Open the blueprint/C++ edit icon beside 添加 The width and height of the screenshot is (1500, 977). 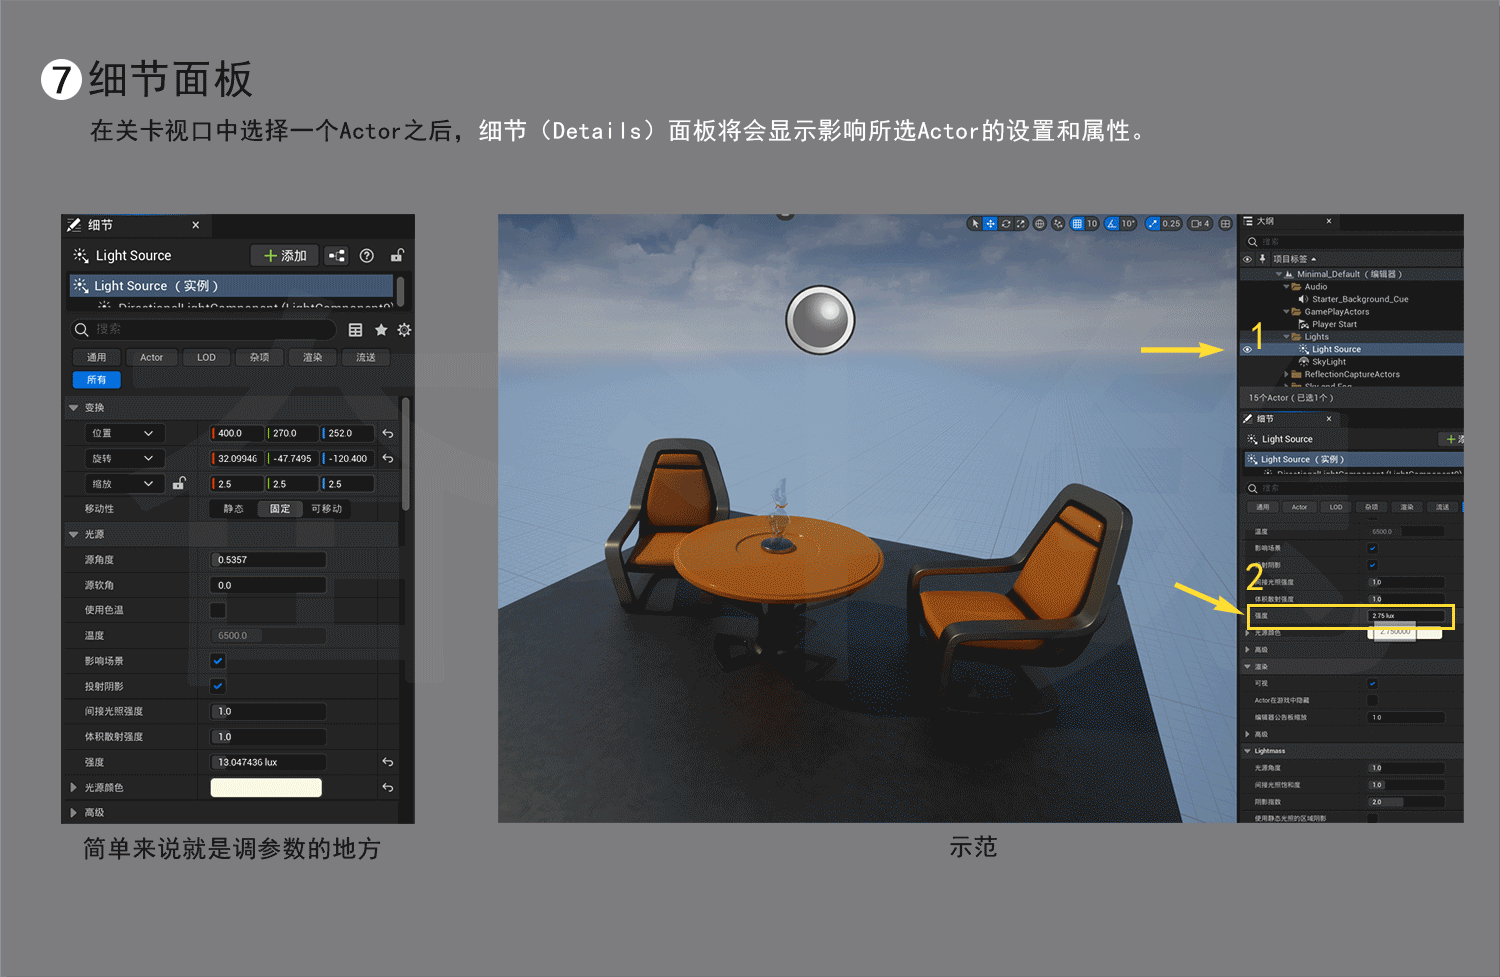(x=337, y=256)
